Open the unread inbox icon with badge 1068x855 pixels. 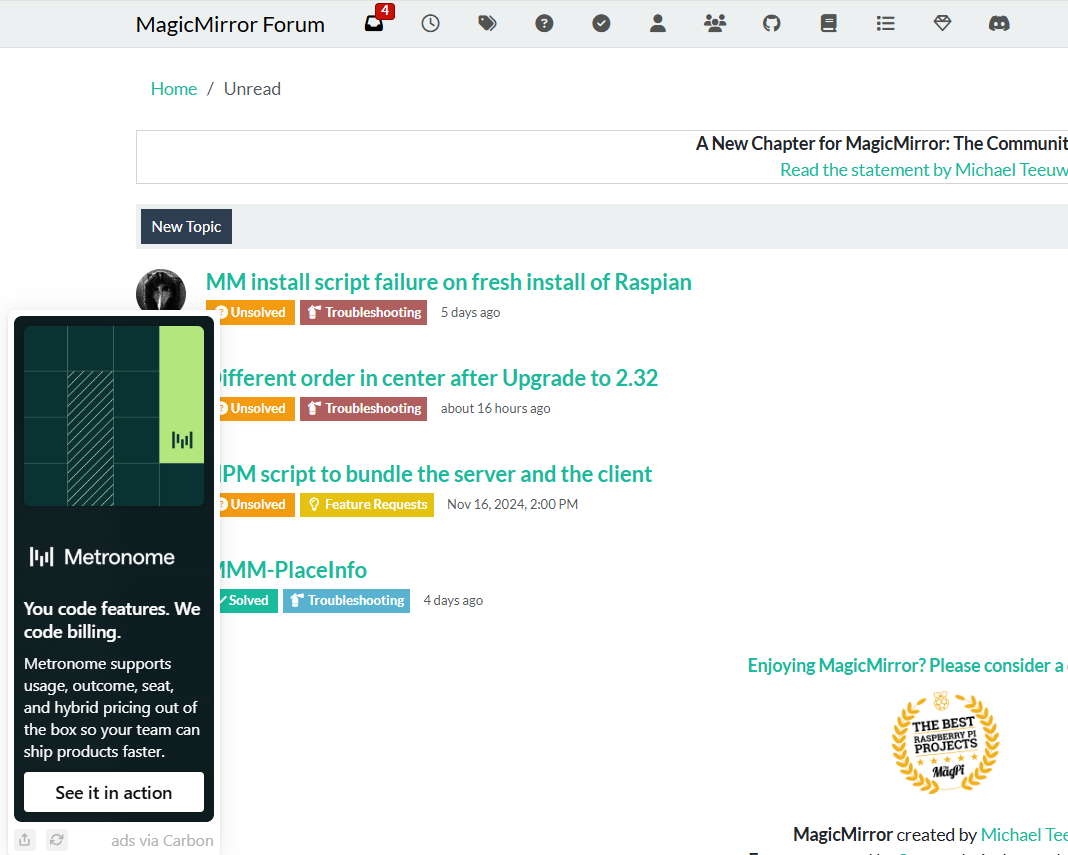(x=374, y=24)
